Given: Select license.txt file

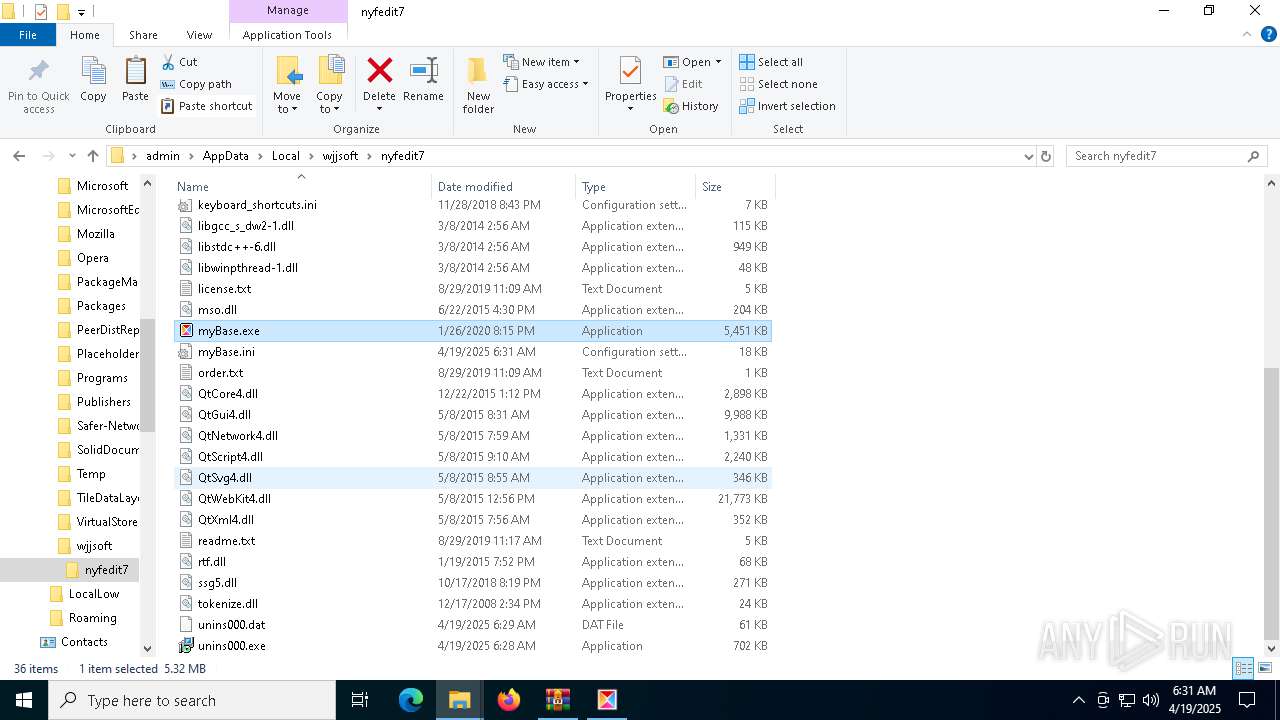Looking at the screenshot, I should tap(472, 289).
